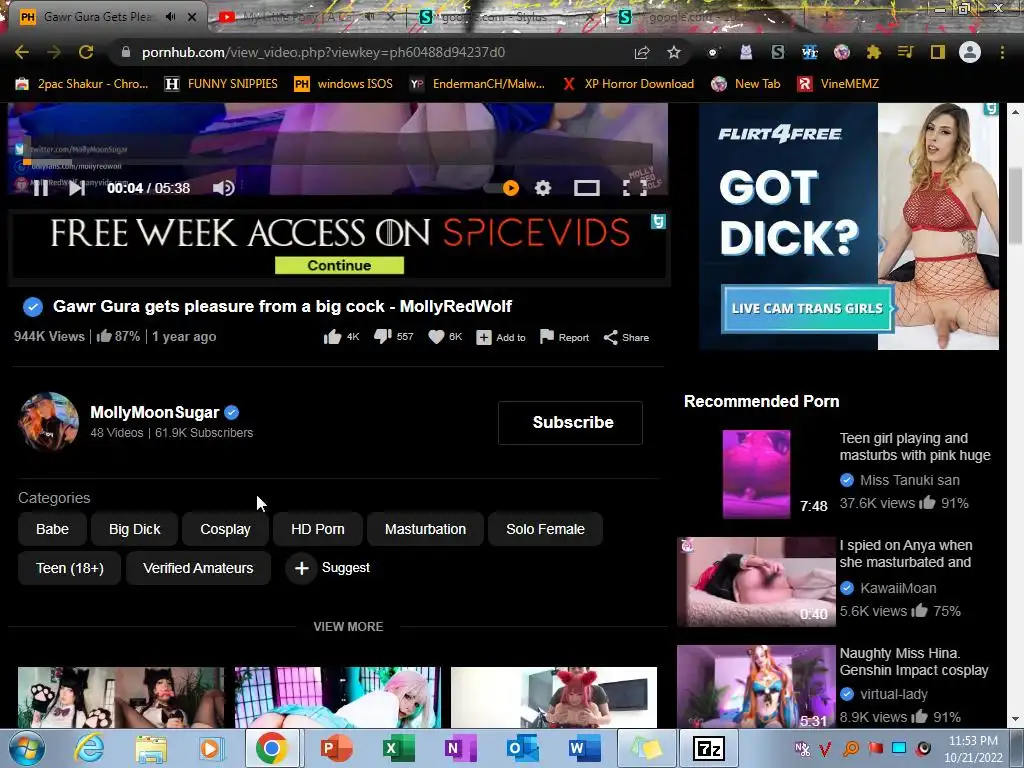Open PowerPoint from the taskbar

pyautogui.click(x=336, y=748)
